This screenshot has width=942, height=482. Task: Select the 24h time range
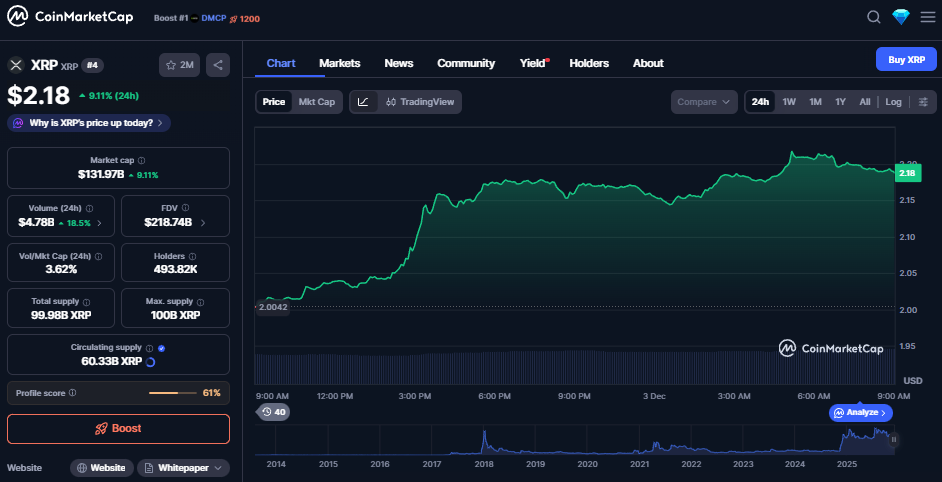(760, 102)
